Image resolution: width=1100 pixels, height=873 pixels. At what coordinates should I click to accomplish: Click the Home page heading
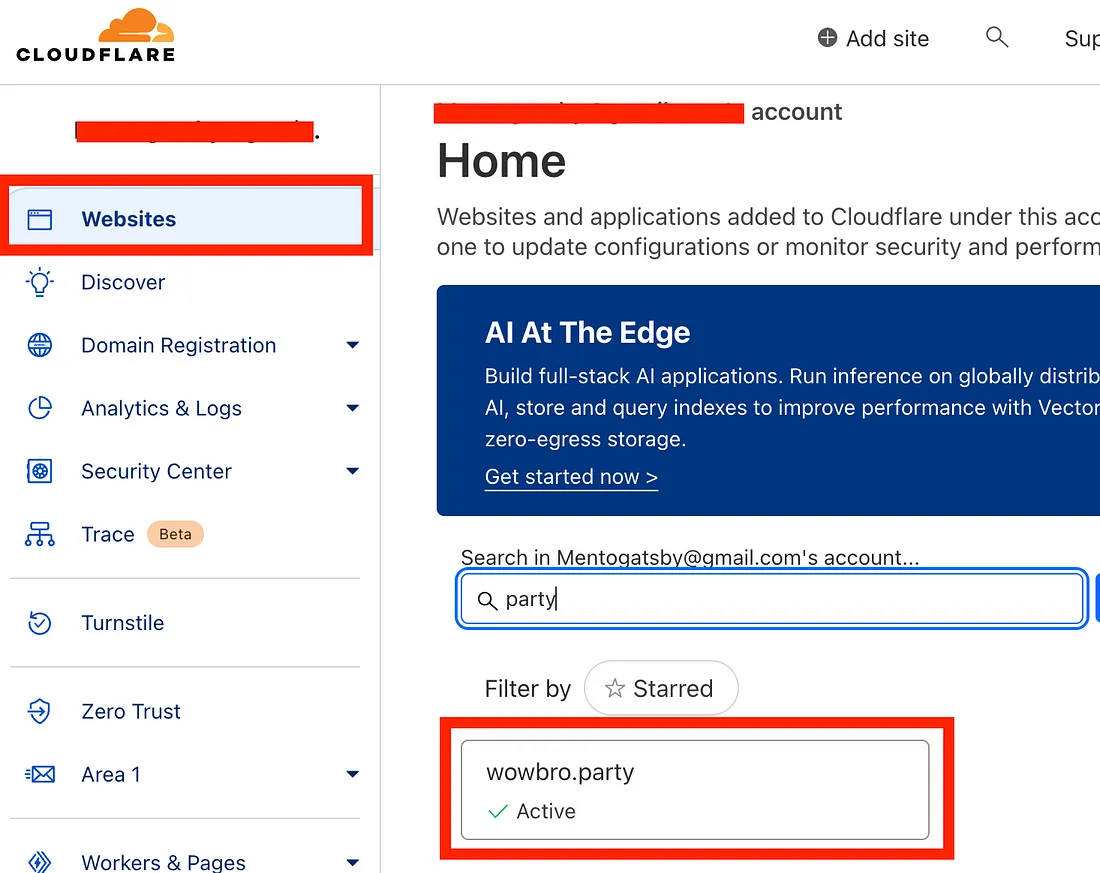[502, 161]
